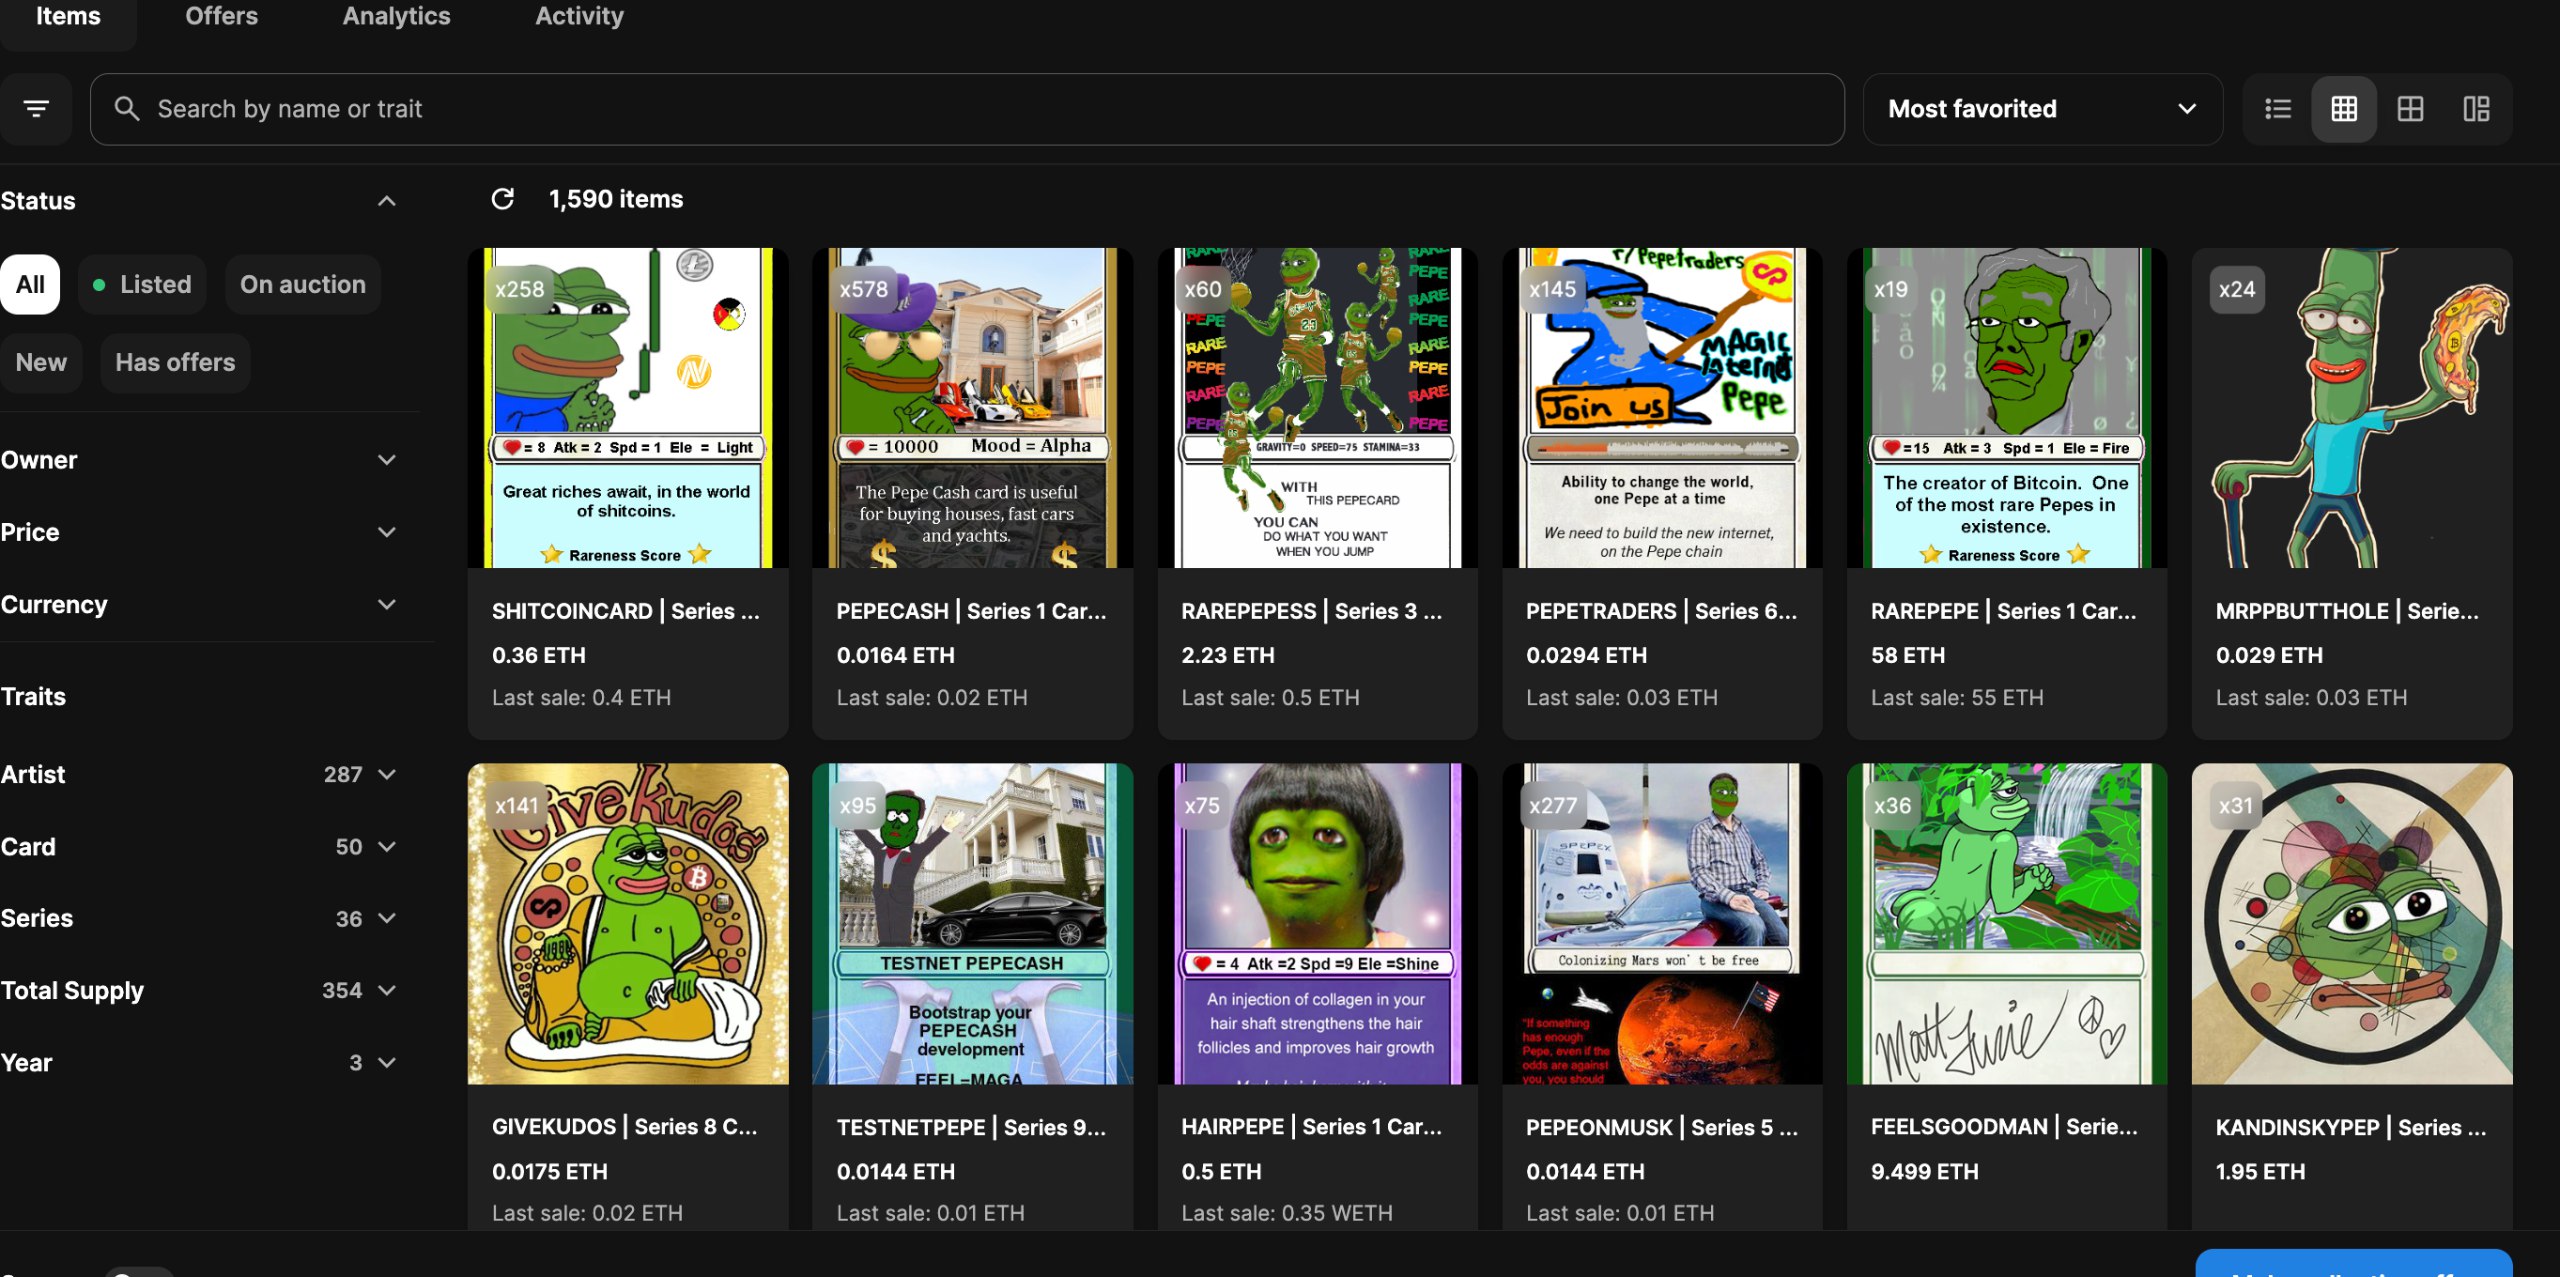Toggle the Has offers status filter

175,362
